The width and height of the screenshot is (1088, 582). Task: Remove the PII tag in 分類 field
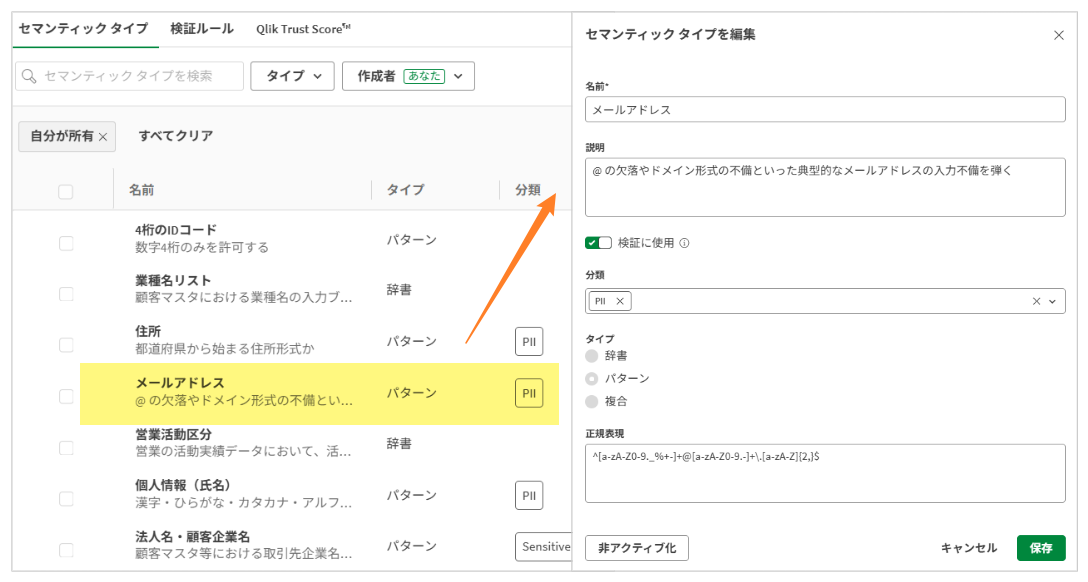(x=620, y=301)
